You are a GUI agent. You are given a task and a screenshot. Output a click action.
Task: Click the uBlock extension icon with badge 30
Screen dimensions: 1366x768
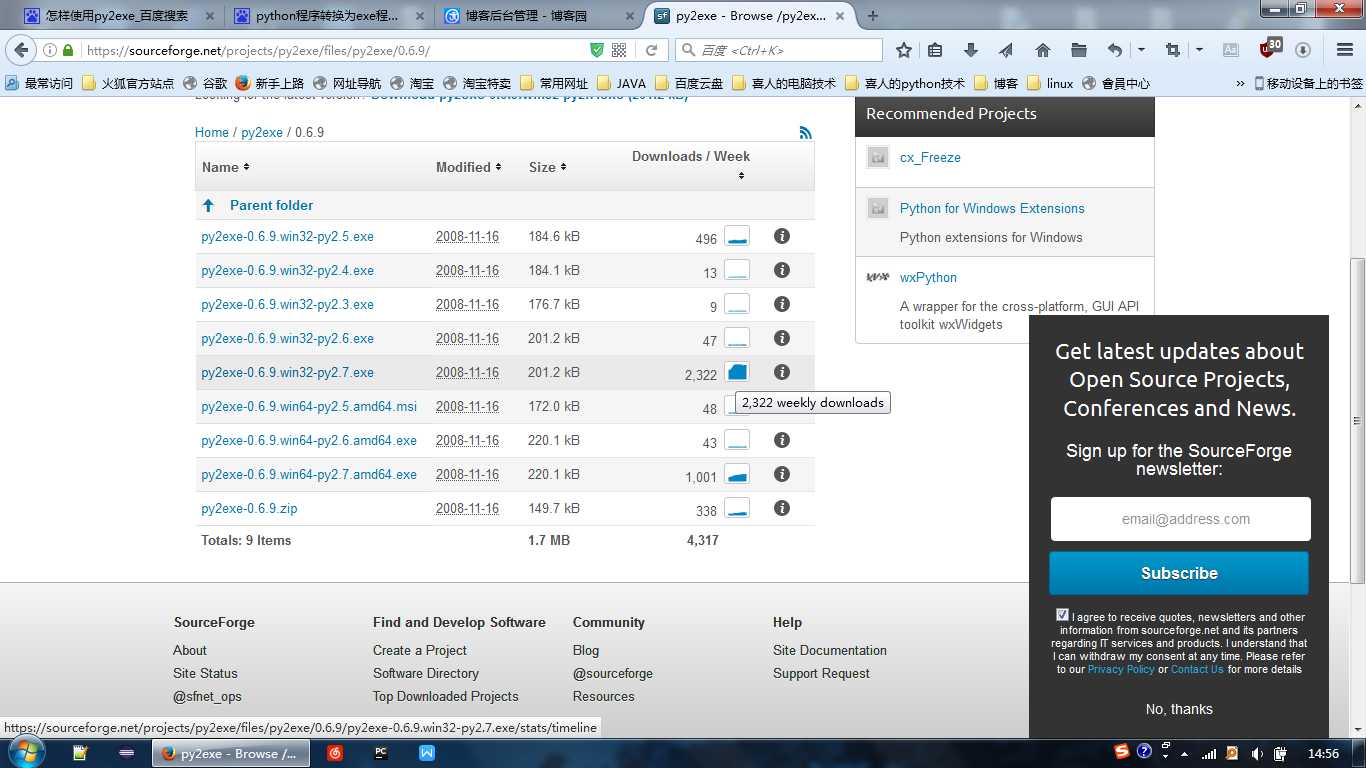1270,49
